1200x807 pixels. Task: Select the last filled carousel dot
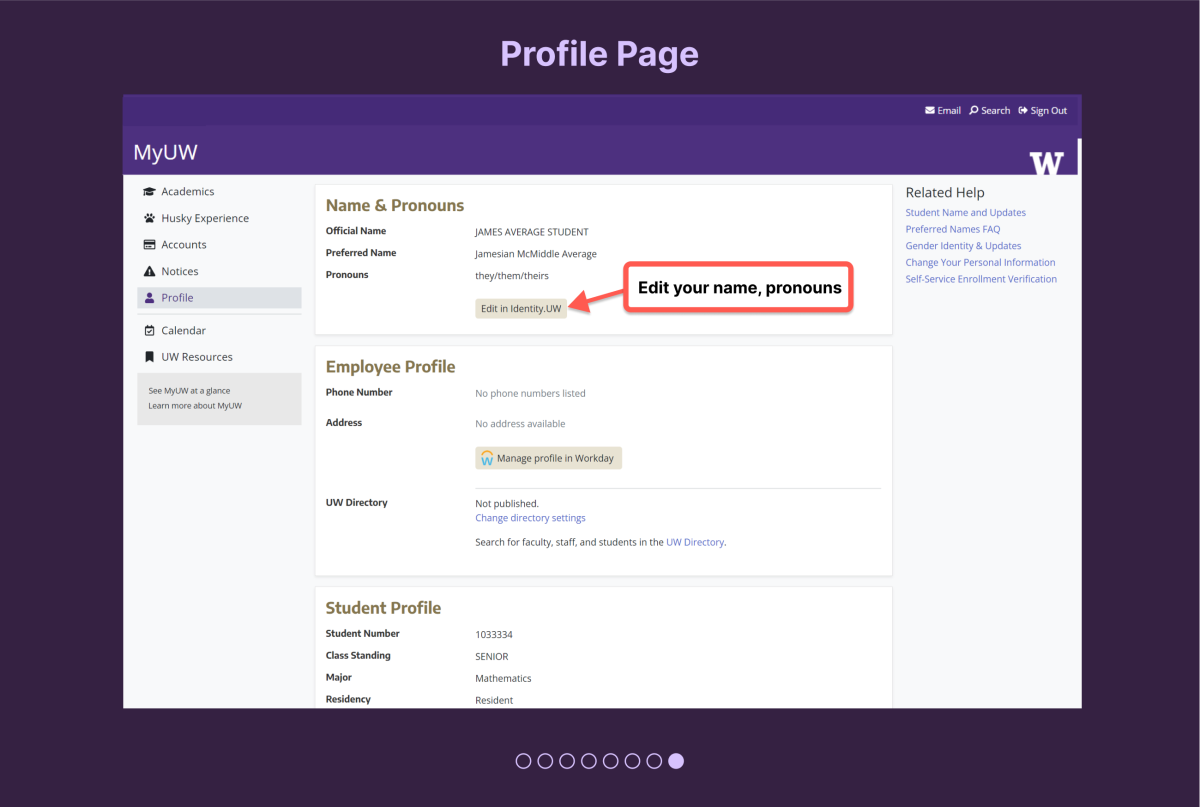click(676, 761)
